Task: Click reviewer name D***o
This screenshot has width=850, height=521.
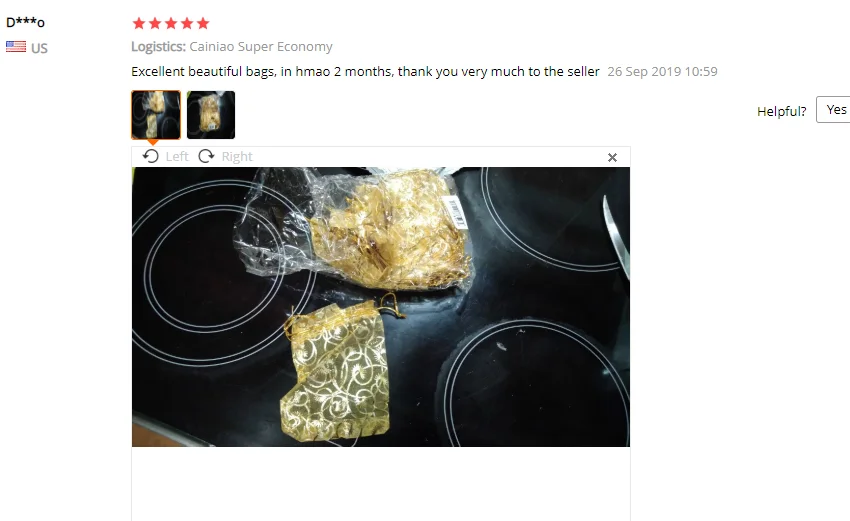Action: [x=25, y=22]
